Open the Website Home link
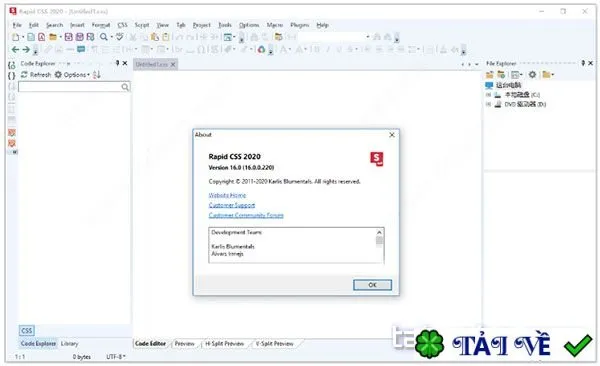600x366 pixels. 227,195
